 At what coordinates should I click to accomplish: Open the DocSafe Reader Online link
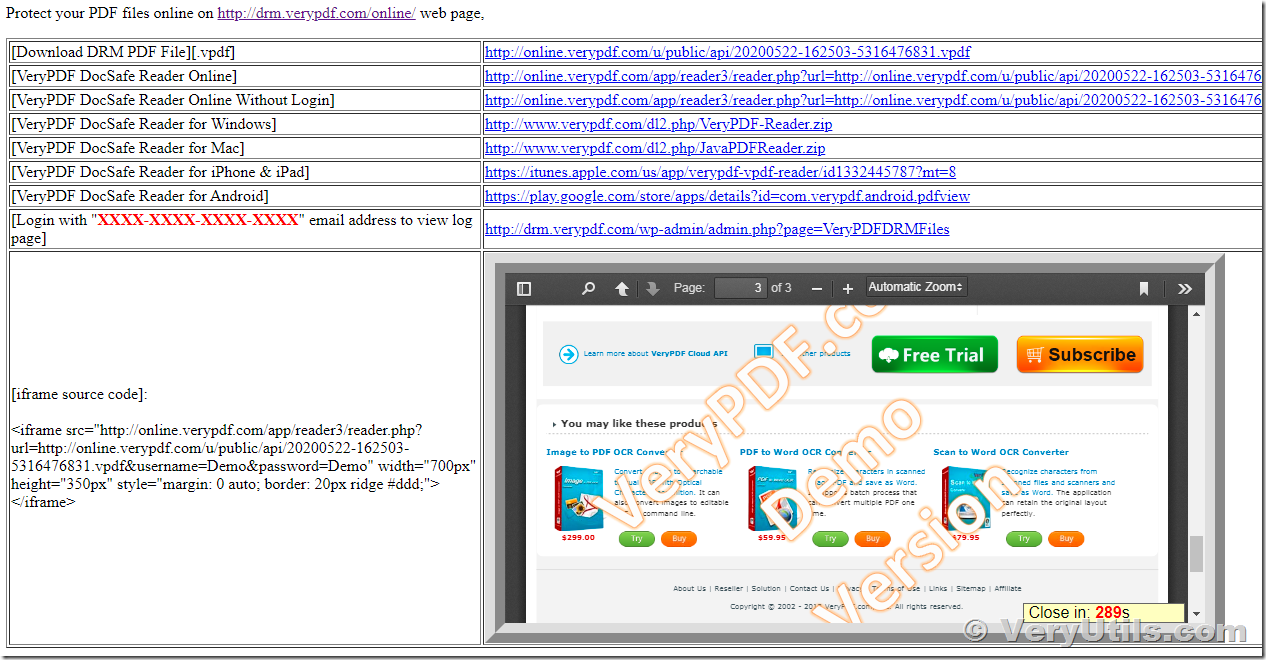point(873,76)
